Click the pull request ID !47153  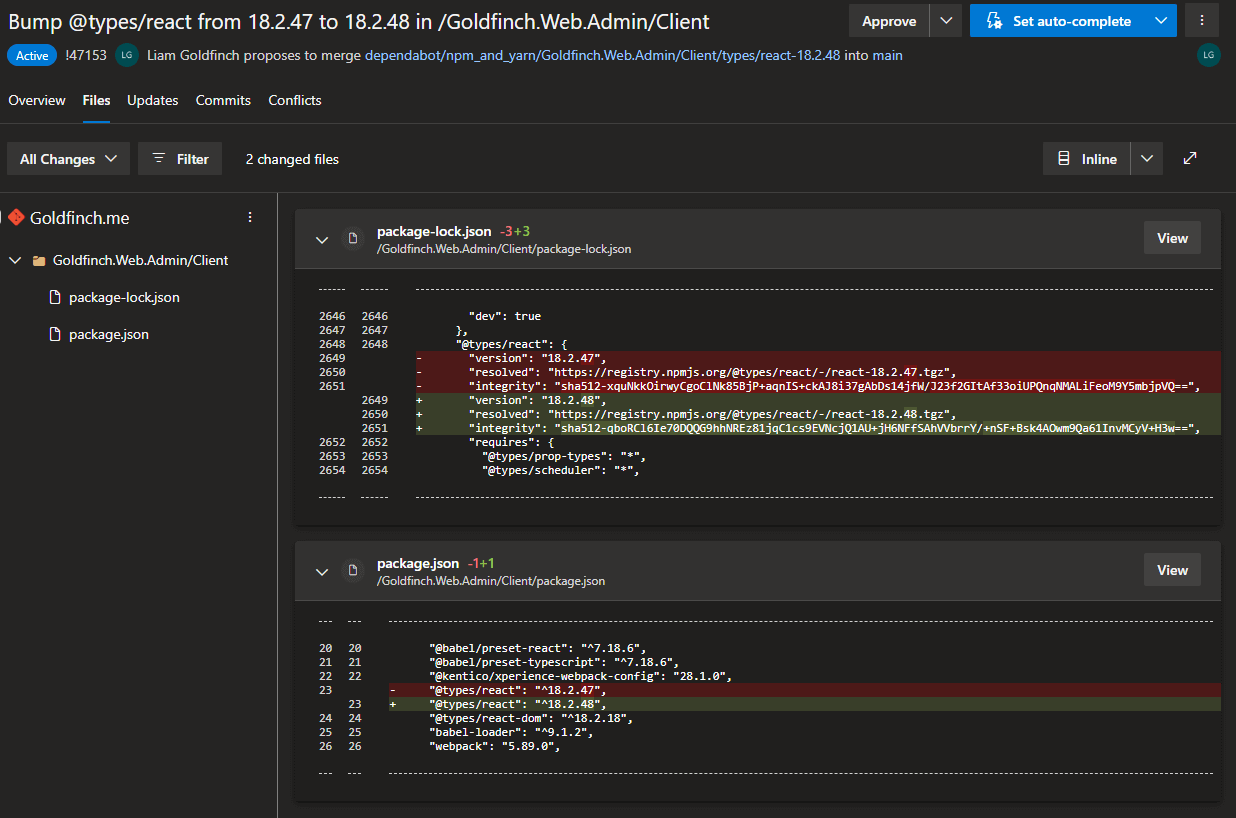point(86,56)
